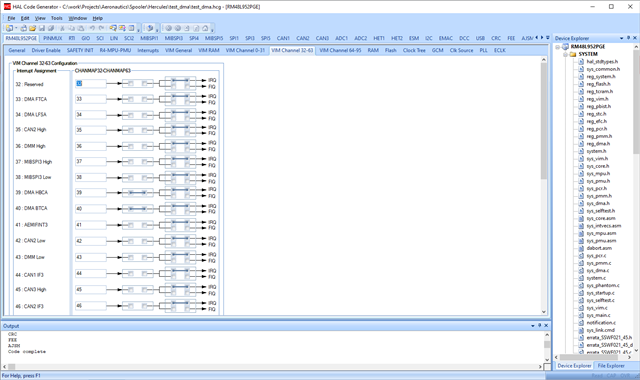Click the Device Explorer pin icon
Image resolution: width=640 pixels, height=380 pixels.
click(x=628, y=38)
